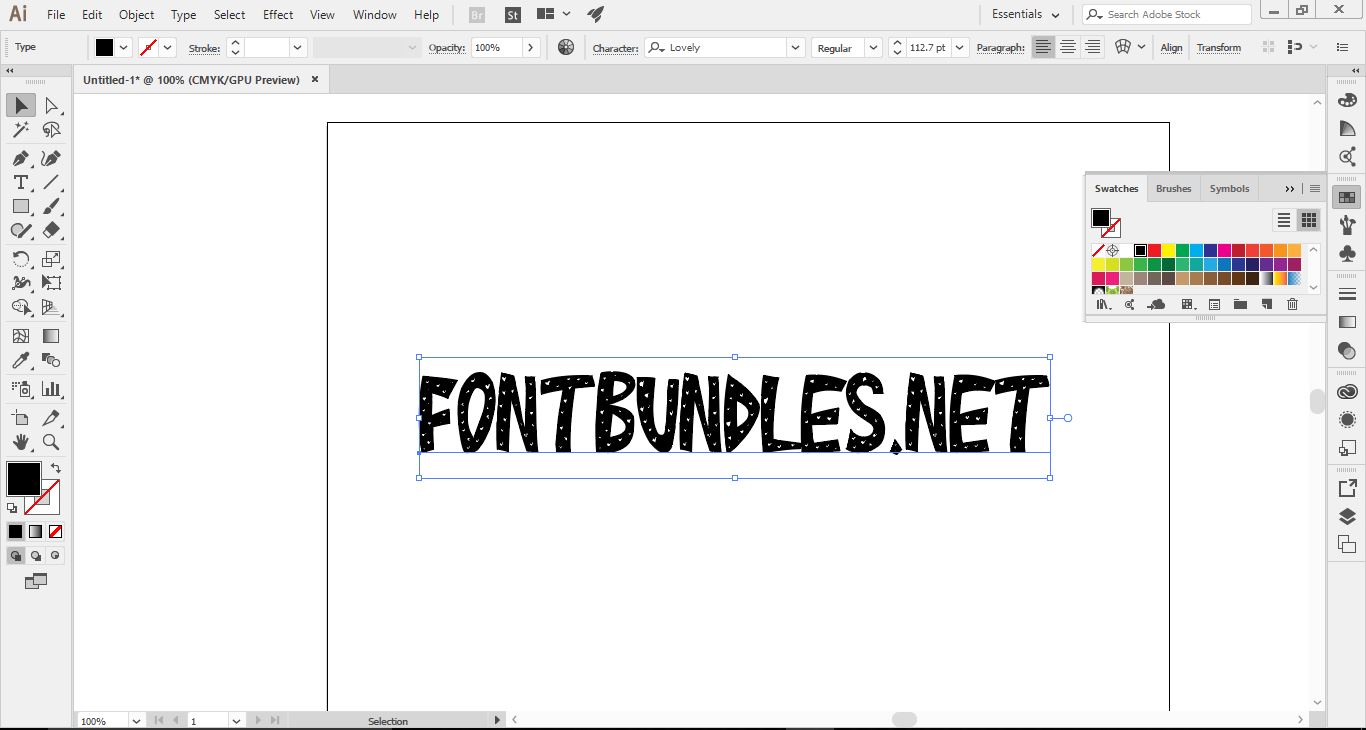Switch to Color fill mode button

(15, 532)
